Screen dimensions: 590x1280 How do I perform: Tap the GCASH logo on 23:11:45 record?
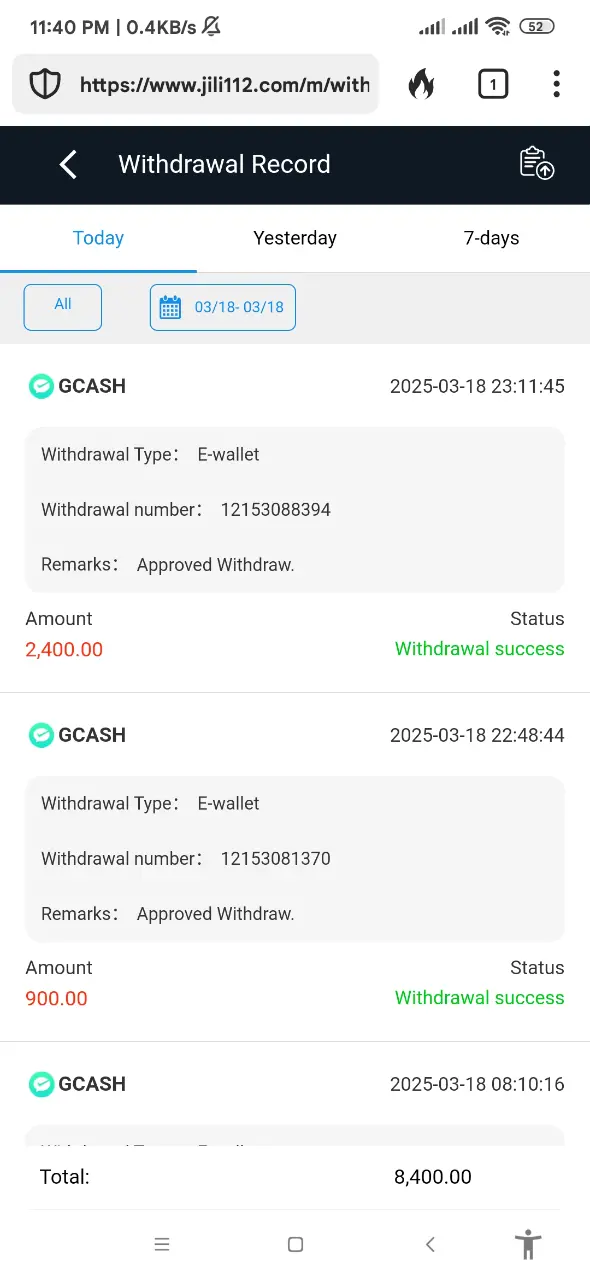[x=41, y=386]
